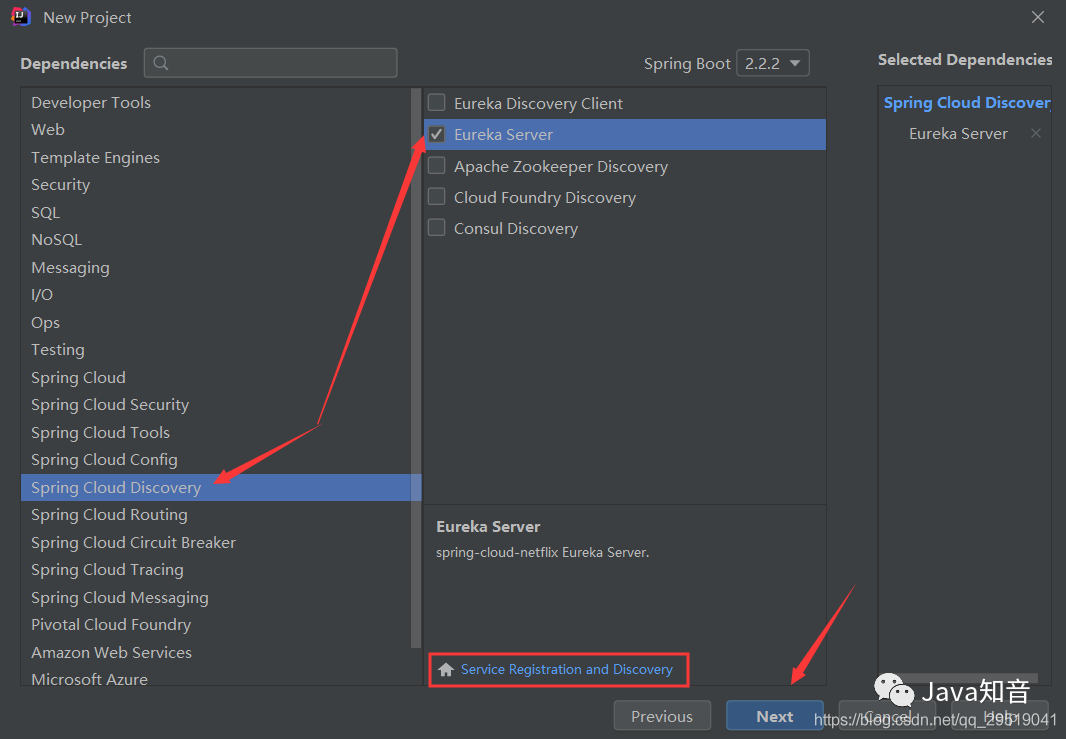Open the Spring Boot version dropdown
1066x739 pixels.
point(773,63)
